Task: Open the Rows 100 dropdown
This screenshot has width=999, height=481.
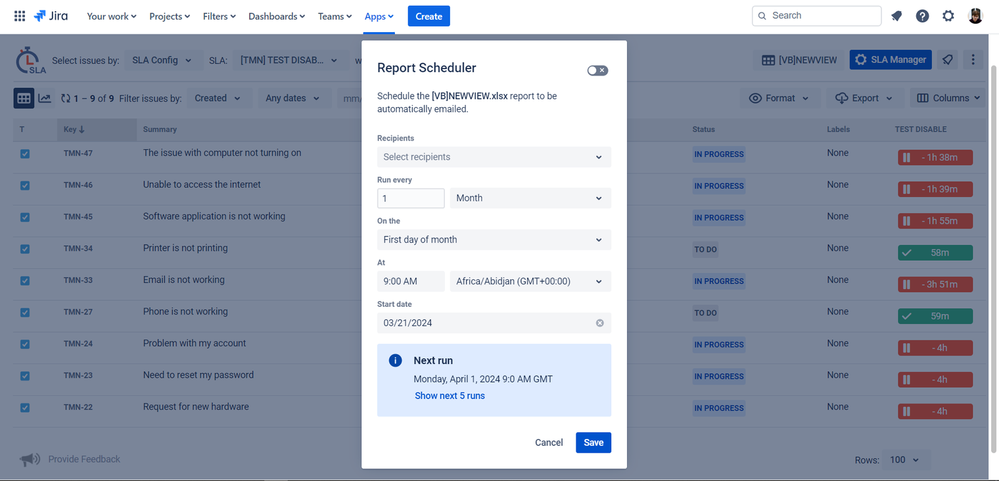Action: pyautogui.click(x=906, y=459)
